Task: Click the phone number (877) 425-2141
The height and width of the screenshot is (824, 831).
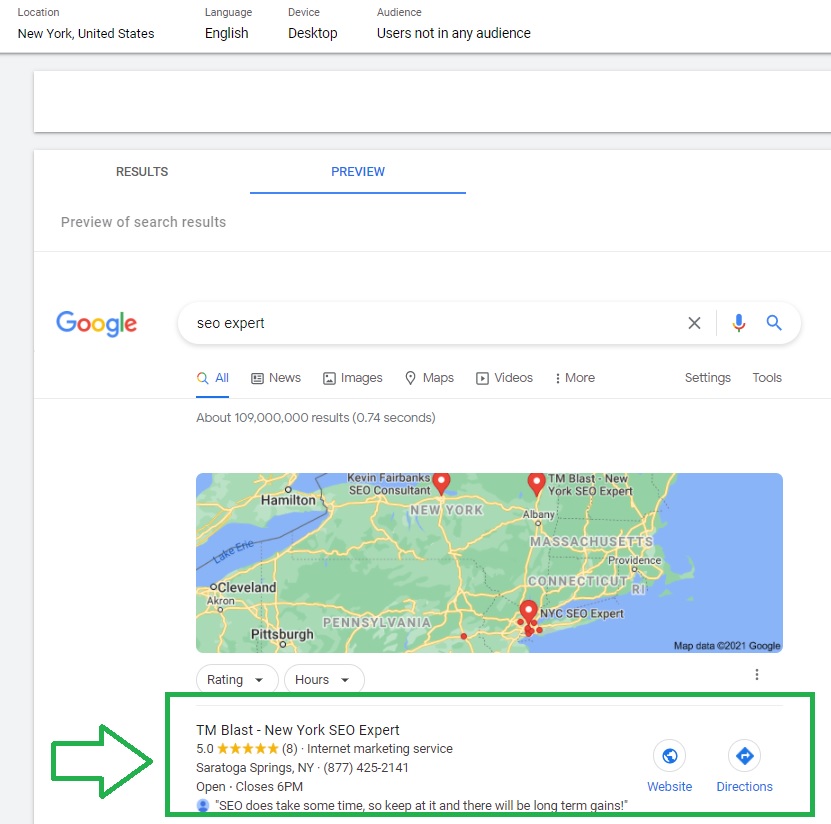Action: click(366, 768)
